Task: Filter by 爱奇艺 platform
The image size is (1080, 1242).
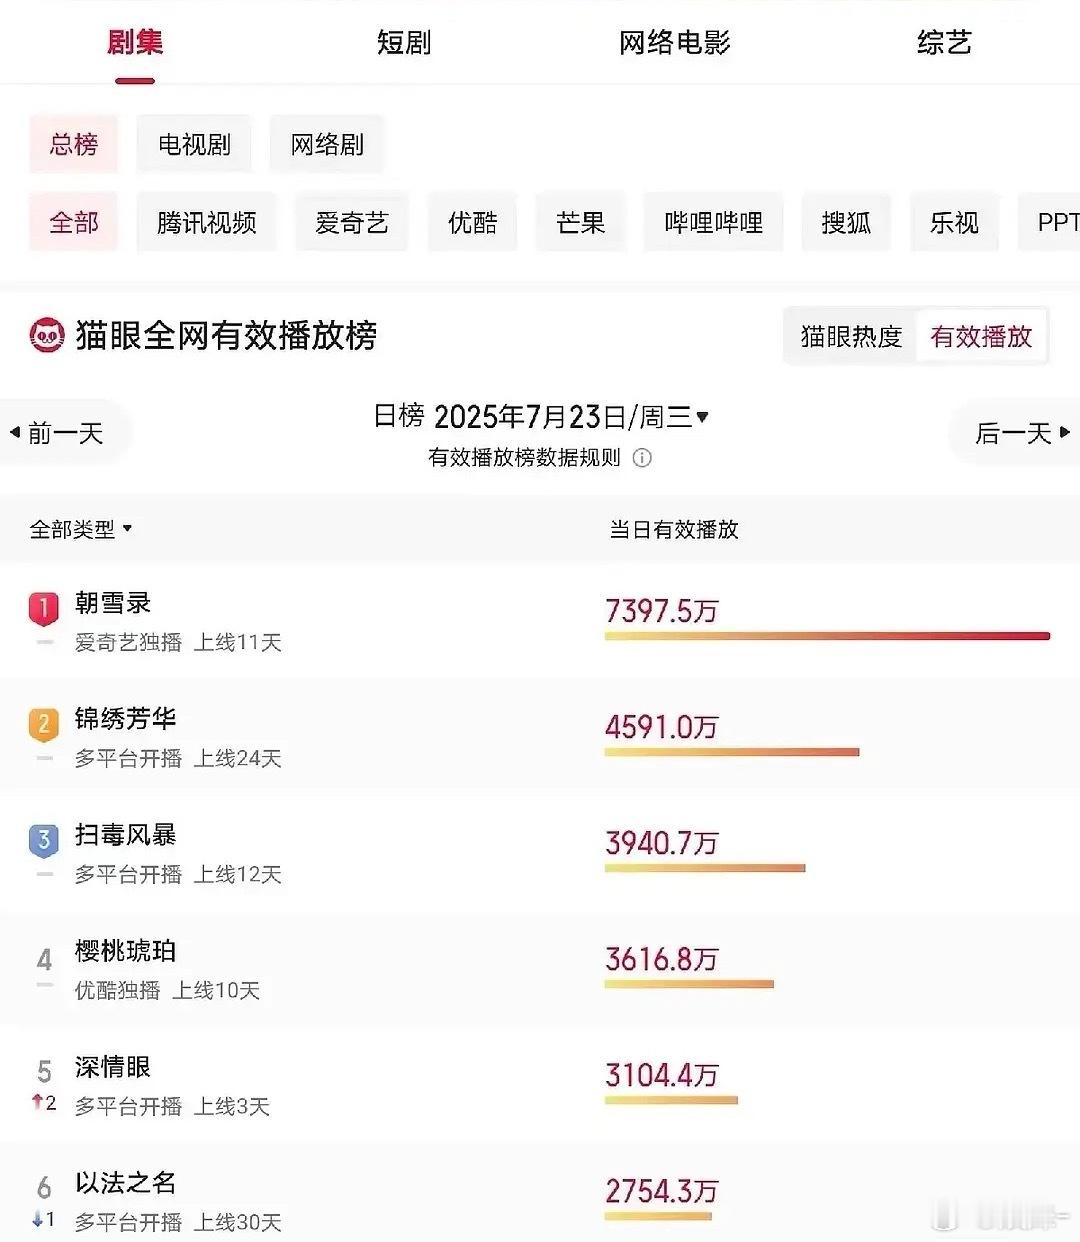Action: [x=352, y=222]
